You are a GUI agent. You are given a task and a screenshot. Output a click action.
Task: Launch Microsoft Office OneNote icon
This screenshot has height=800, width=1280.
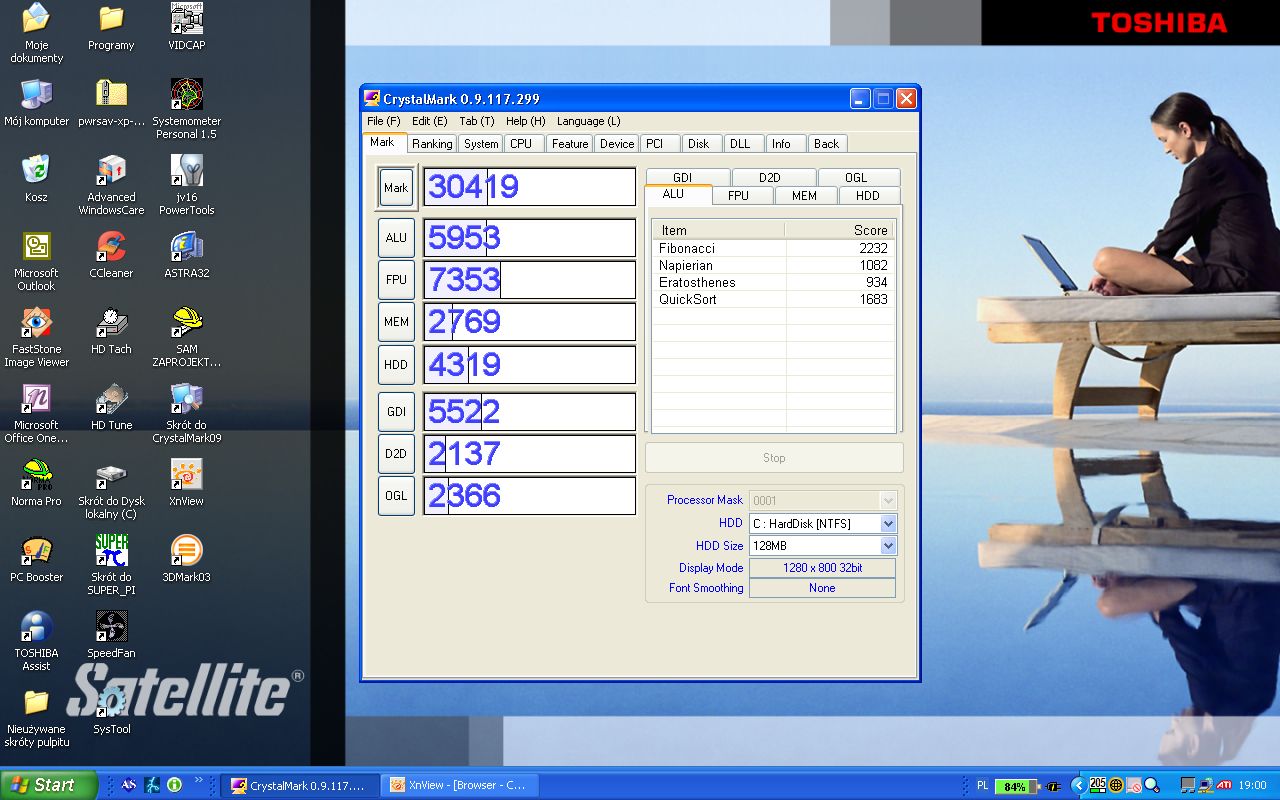point(36,413)
